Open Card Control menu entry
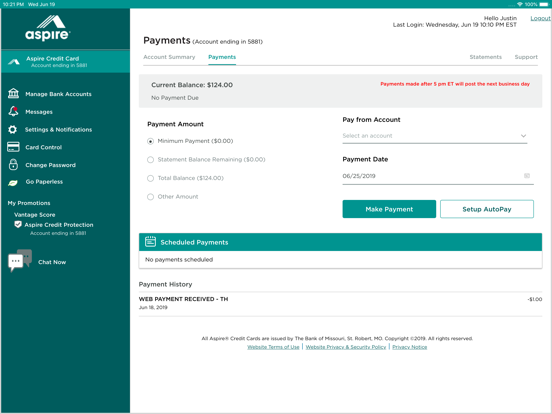Image resolution: width=552 pixels, height=414 pixels. [x=44, y=147]
